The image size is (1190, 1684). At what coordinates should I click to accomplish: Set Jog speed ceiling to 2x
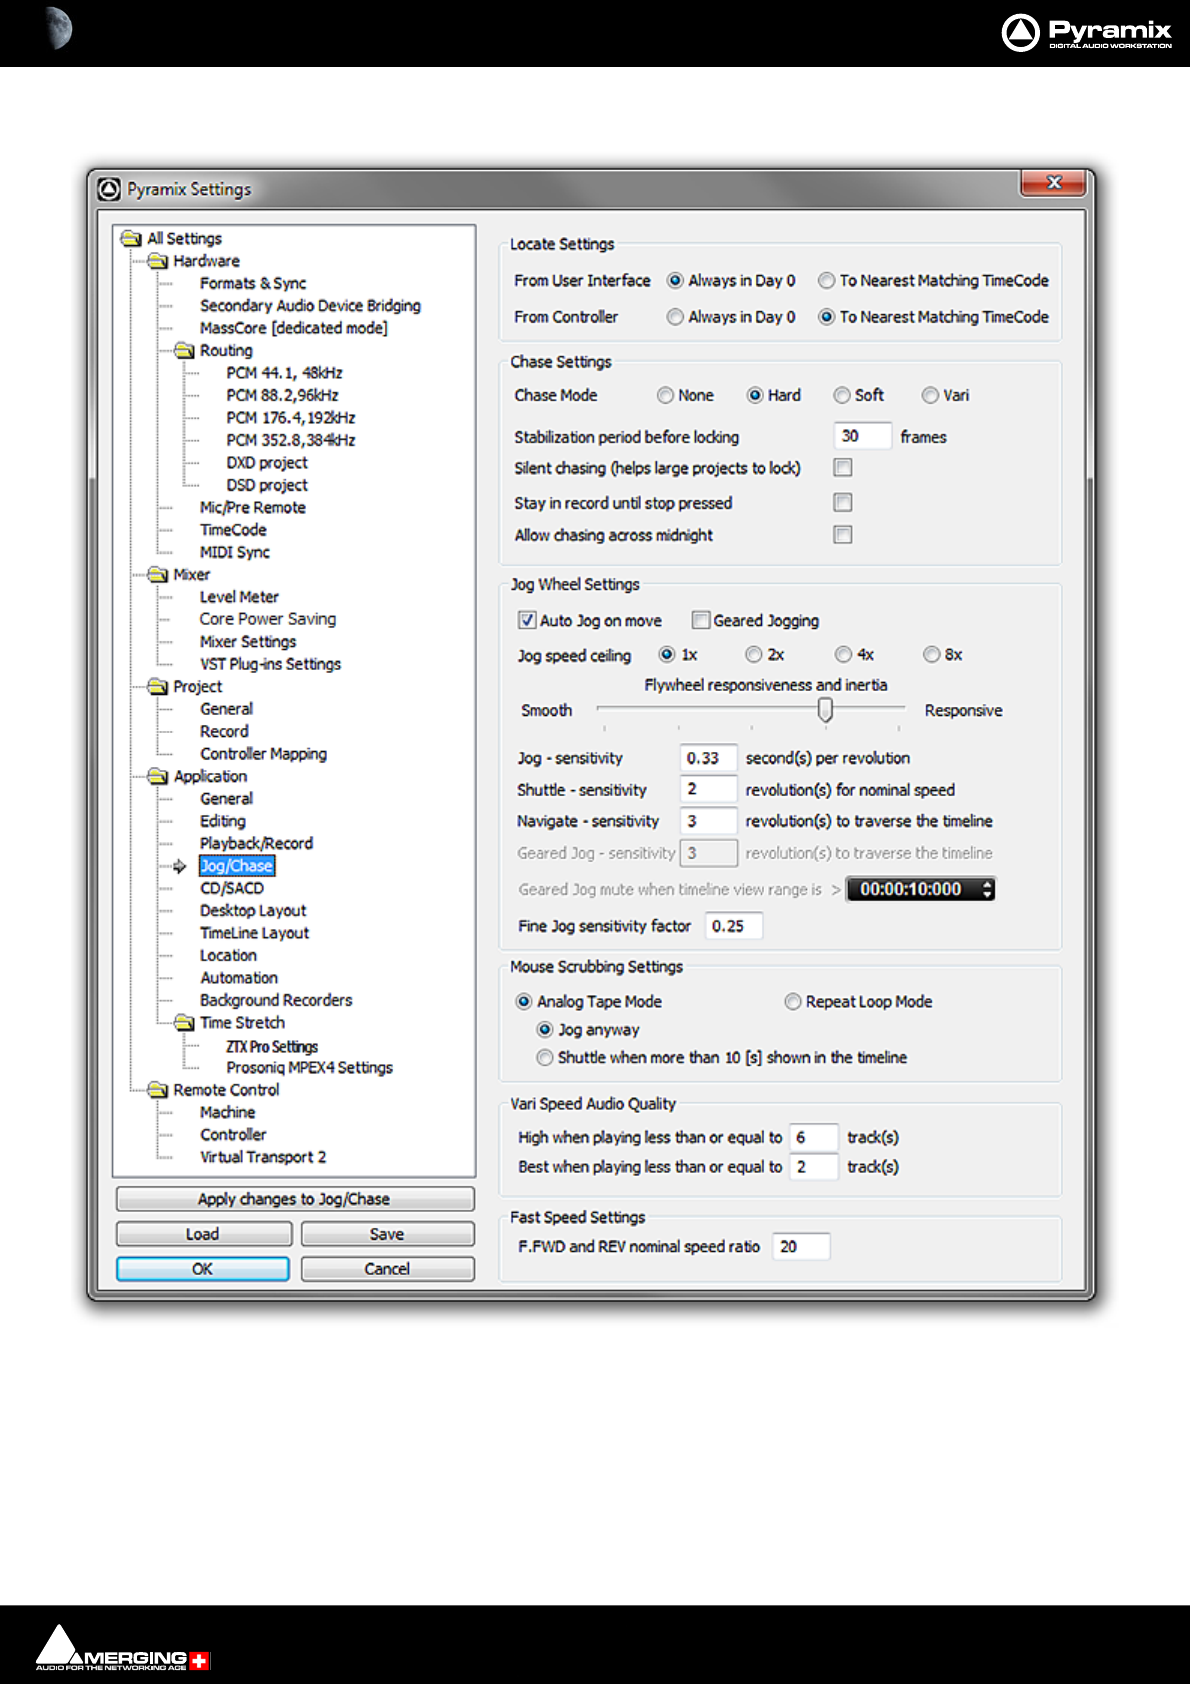click(754, 654)
